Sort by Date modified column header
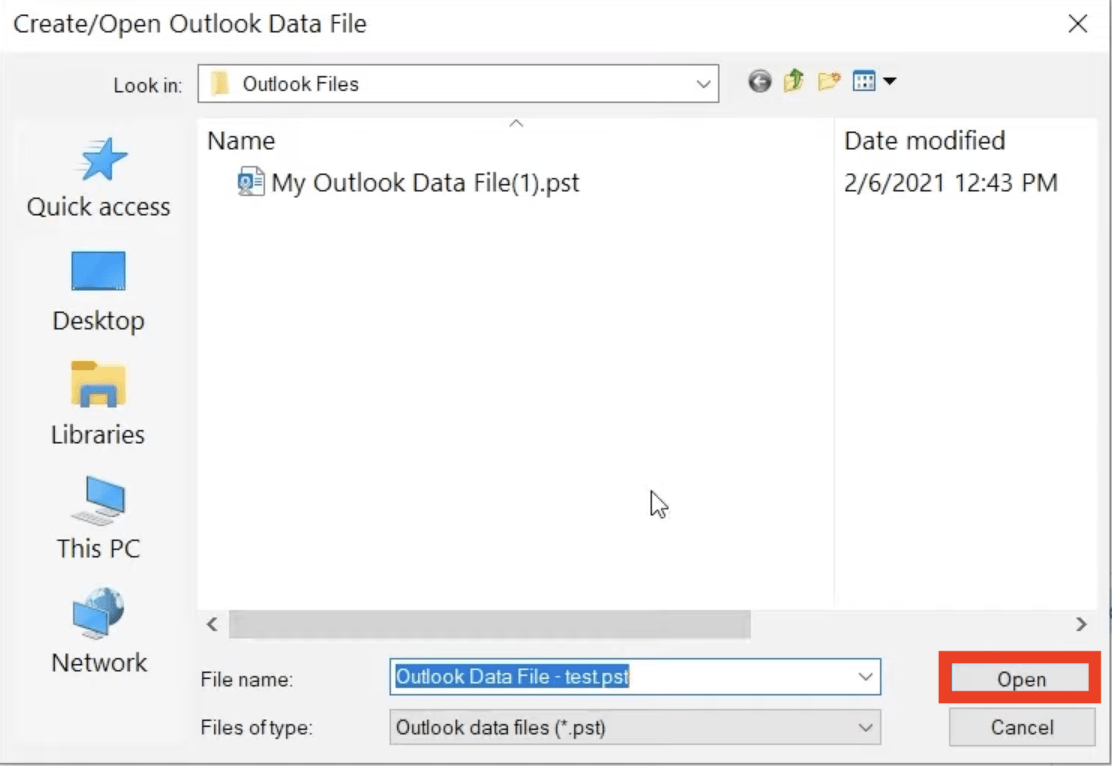 pos(924,140)
